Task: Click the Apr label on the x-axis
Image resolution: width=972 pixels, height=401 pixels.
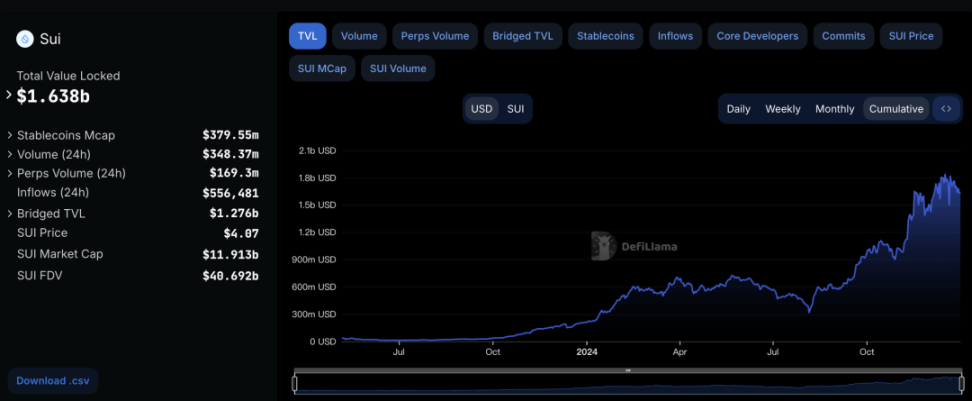Action: [x=680, y=352]
